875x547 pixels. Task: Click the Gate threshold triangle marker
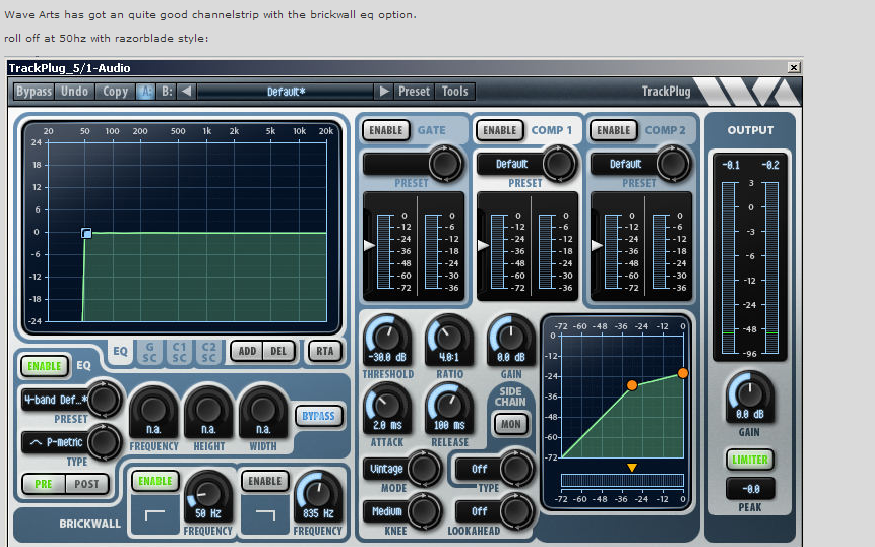coord(369,245)
